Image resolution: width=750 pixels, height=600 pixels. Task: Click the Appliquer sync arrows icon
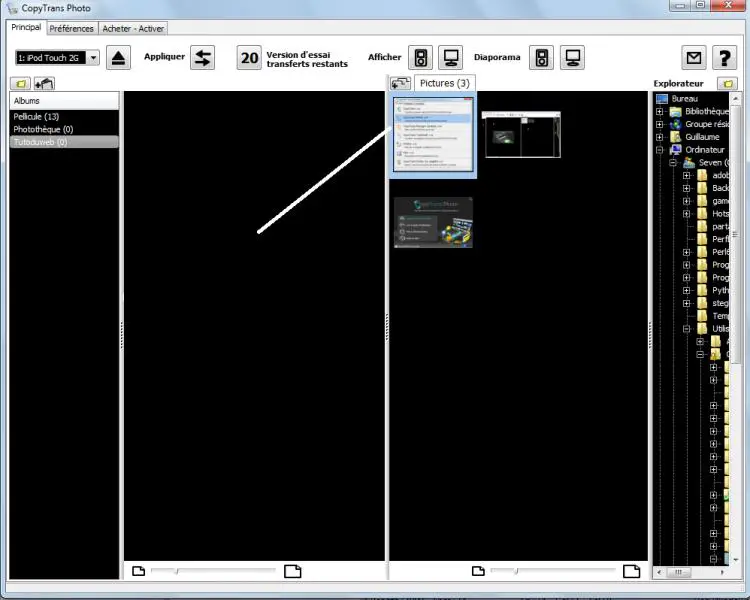202,58
